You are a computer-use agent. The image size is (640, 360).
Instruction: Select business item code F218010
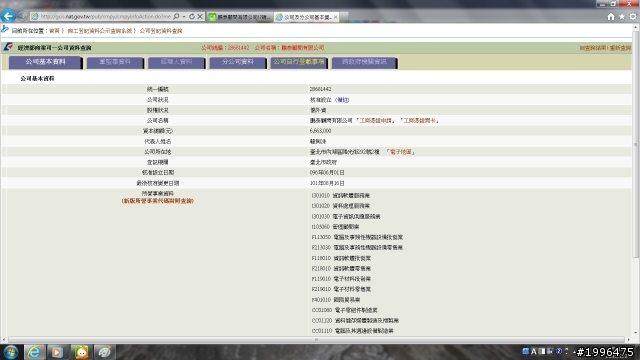321,269
